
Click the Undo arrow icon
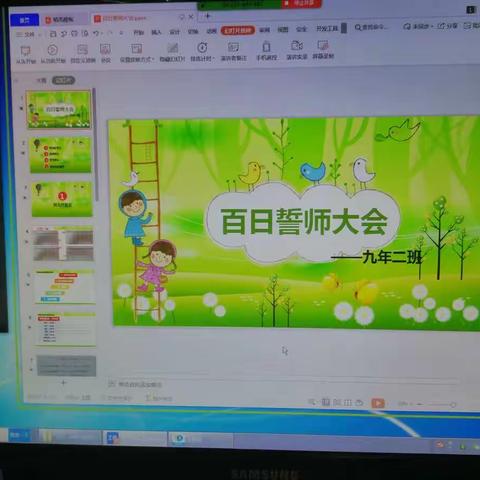[x=96, y=33]
